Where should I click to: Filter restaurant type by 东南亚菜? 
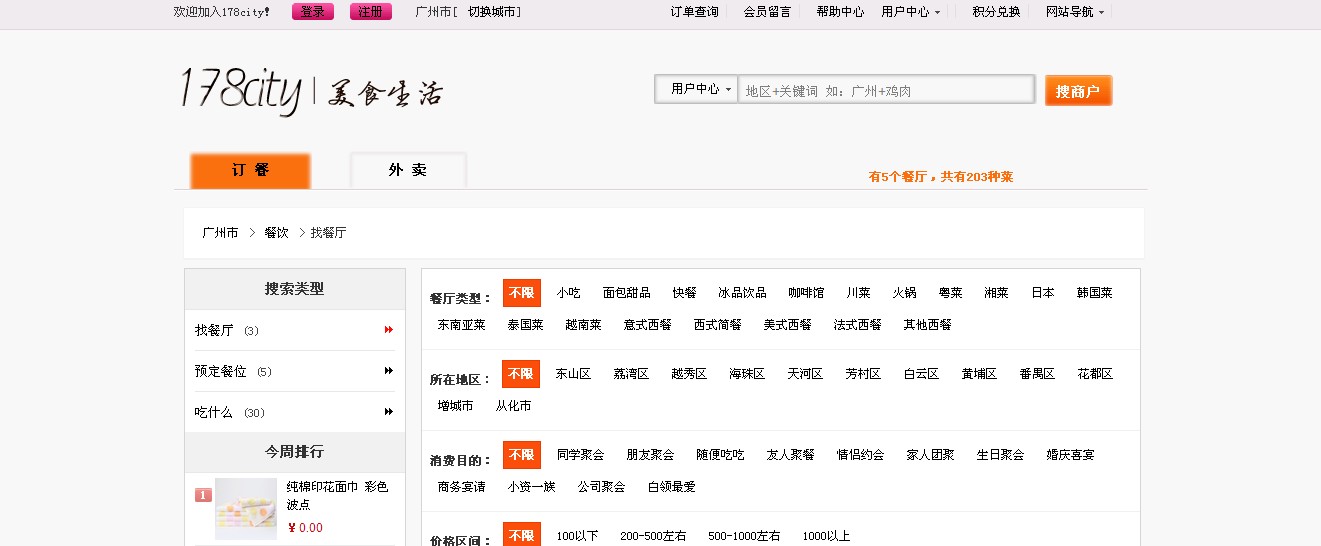pos(461,325)
